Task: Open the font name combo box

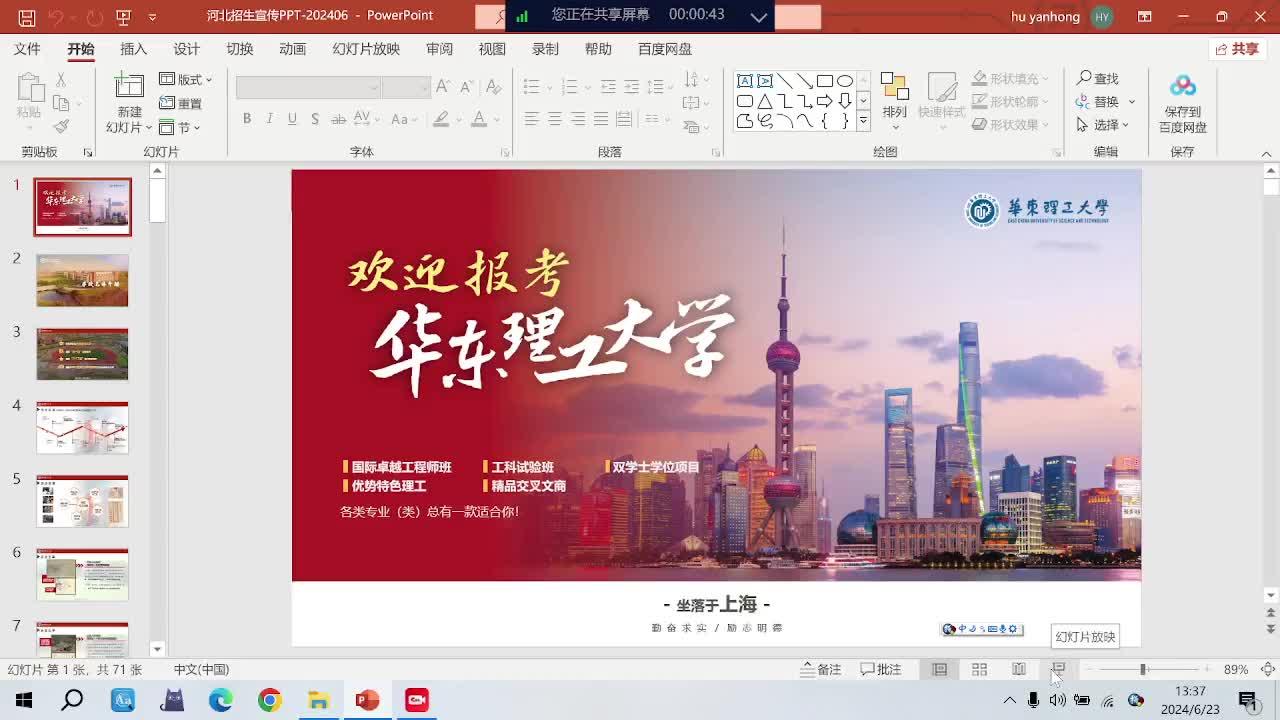Action: click(x=308, y=87)
